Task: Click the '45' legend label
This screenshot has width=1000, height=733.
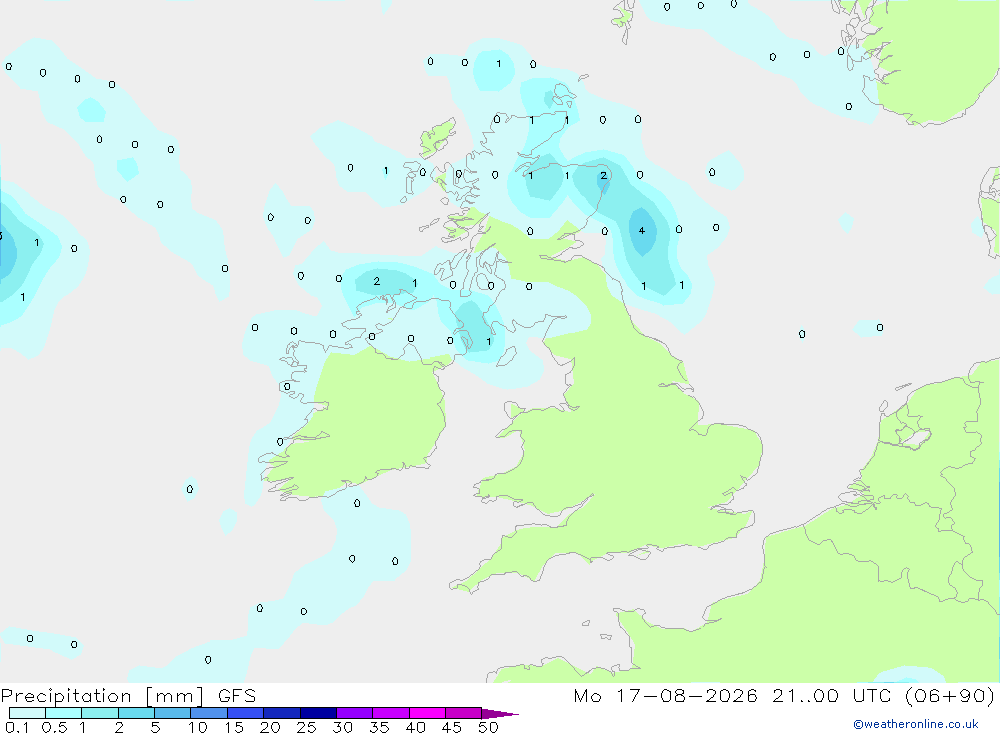Action: pyautogui.click(x=452, y=727)
